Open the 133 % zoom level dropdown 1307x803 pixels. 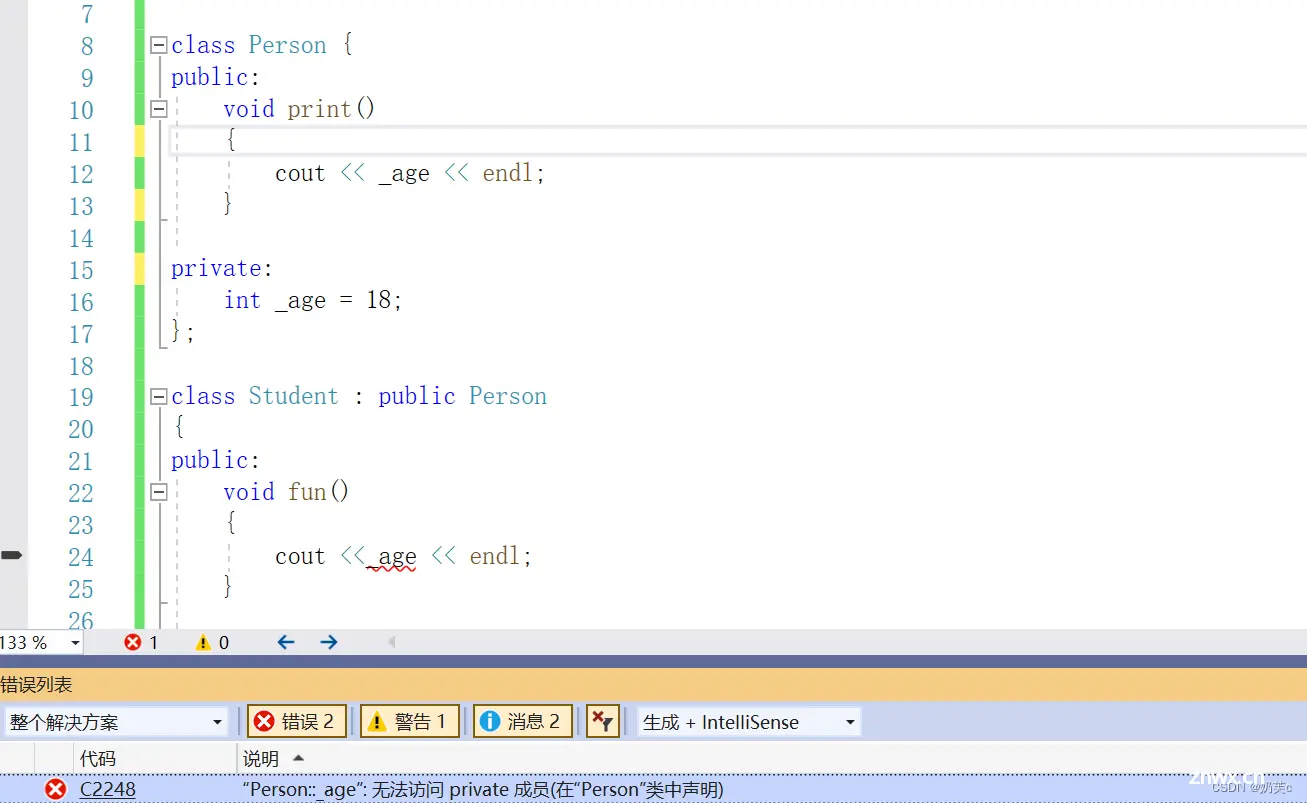[75, 643]
